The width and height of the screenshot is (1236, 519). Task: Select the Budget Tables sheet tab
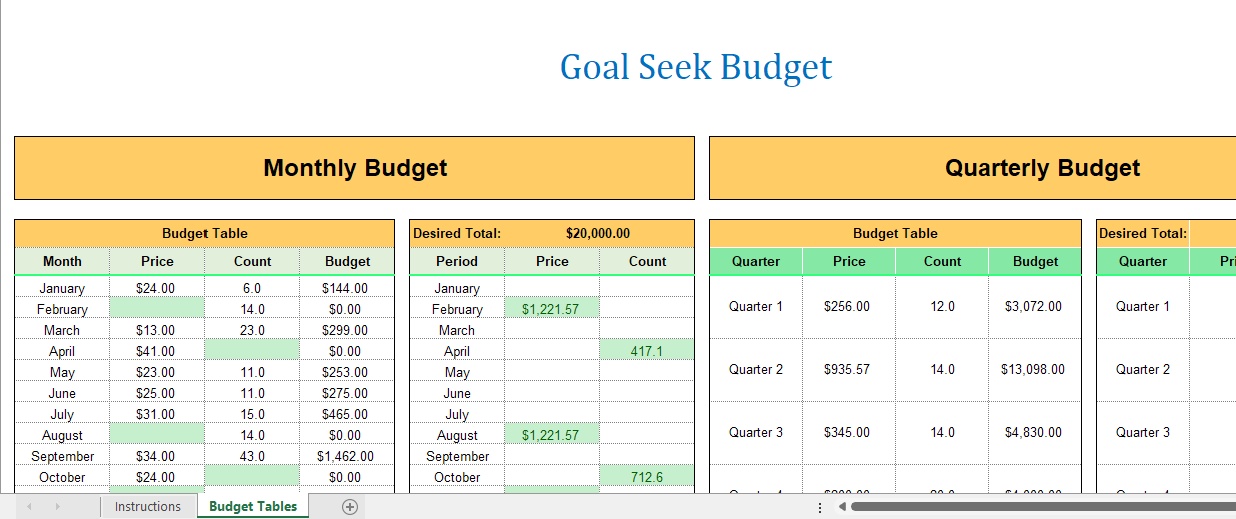[253, 507]
